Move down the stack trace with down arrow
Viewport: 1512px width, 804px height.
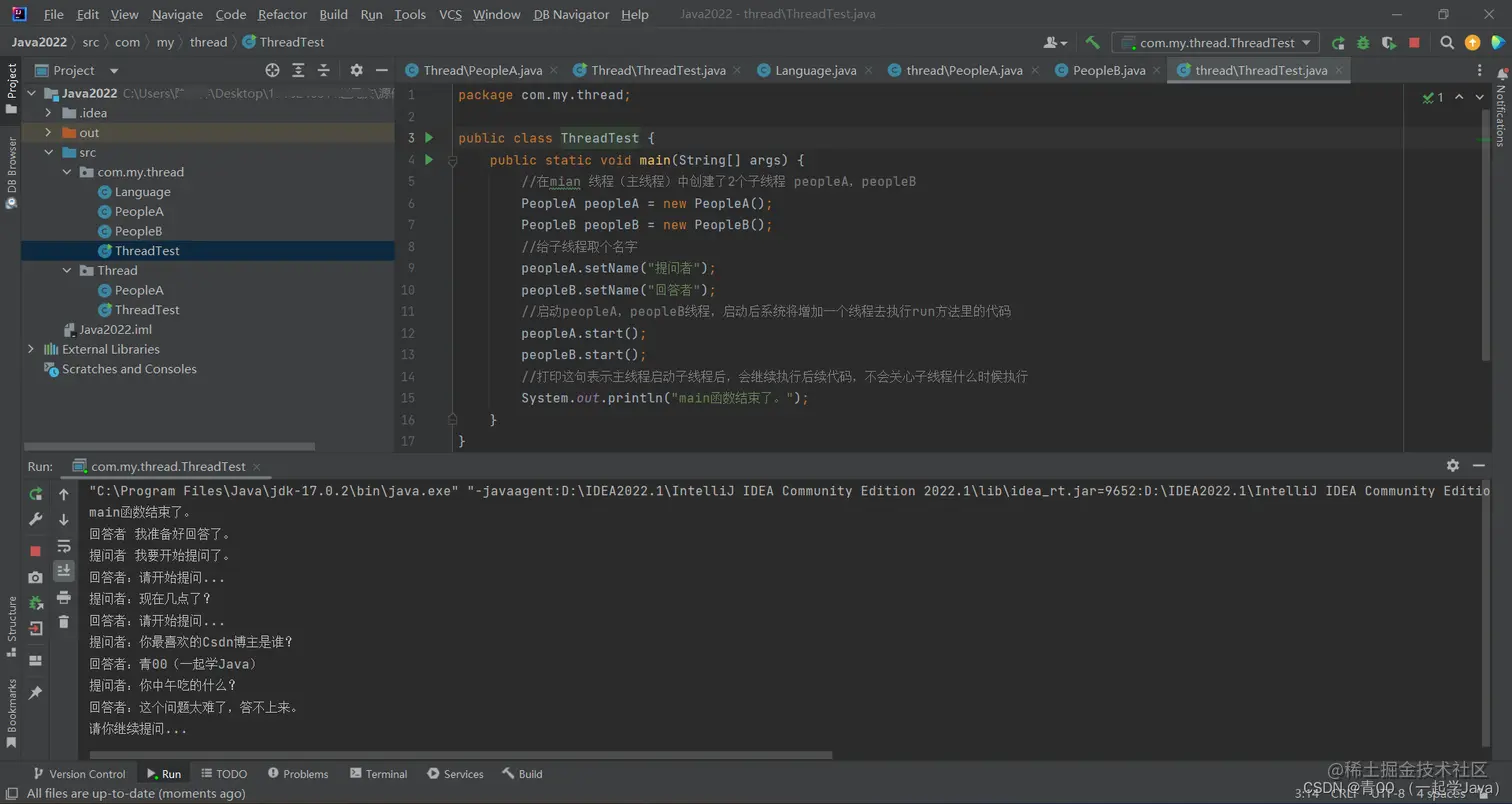pos(64,519)
